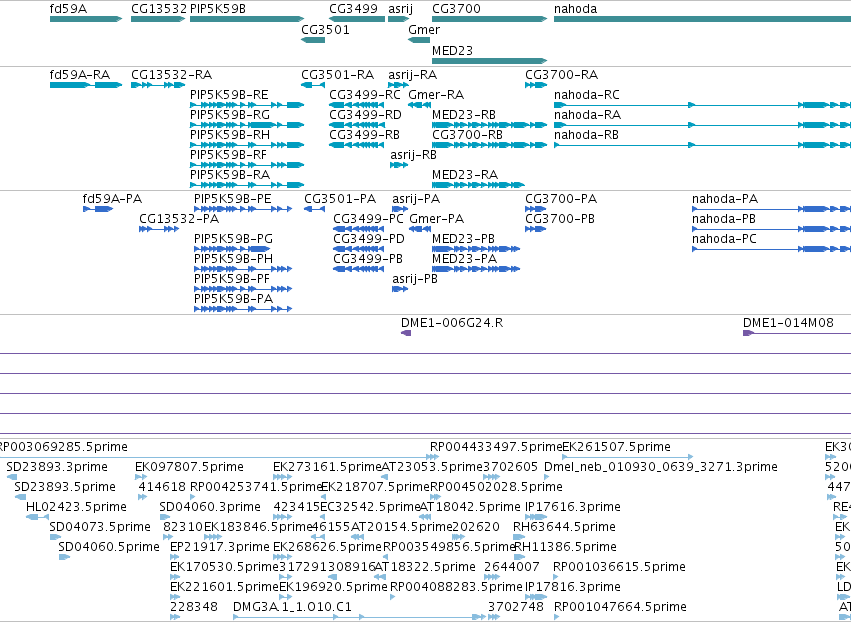Image resolution: width=851 pixels, height=622 pixels.
Task: Click transcript CG3501-RA
Action: 313,85
